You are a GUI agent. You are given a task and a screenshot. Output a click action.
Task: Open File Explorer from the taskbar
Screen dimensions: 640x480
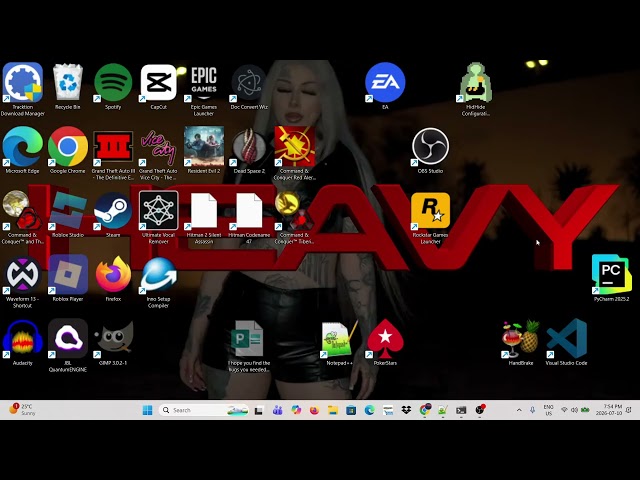point(333,410)
